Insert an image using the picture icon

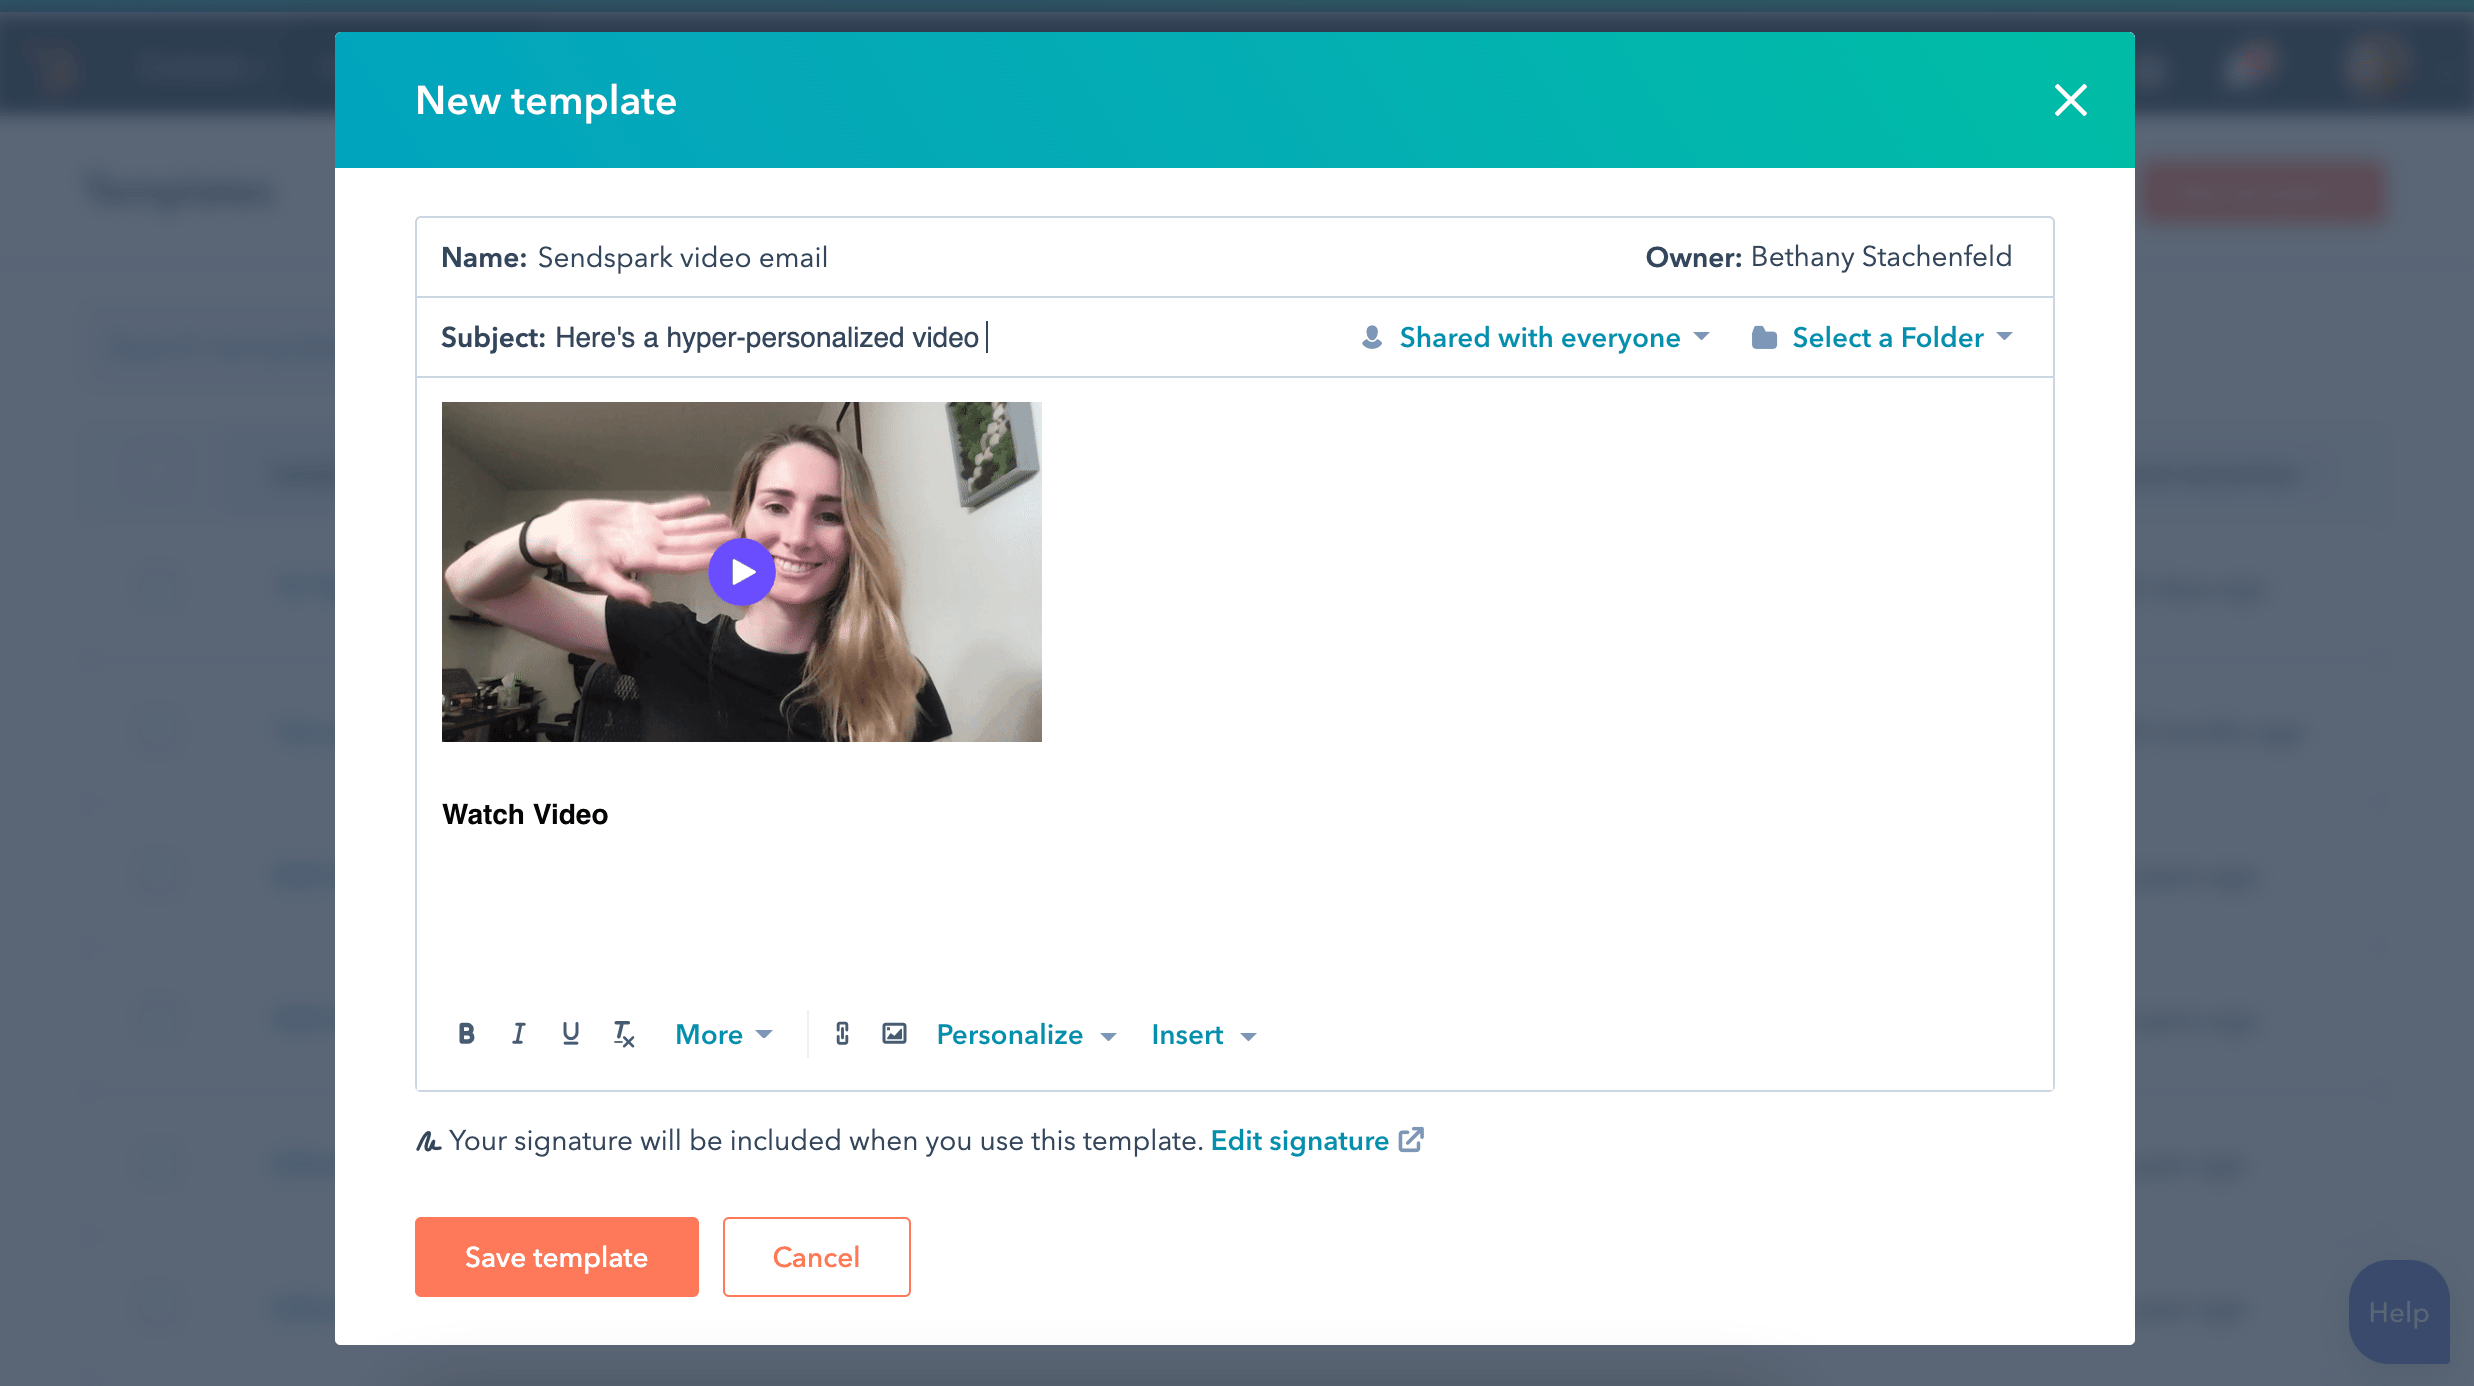[894, 1034]
